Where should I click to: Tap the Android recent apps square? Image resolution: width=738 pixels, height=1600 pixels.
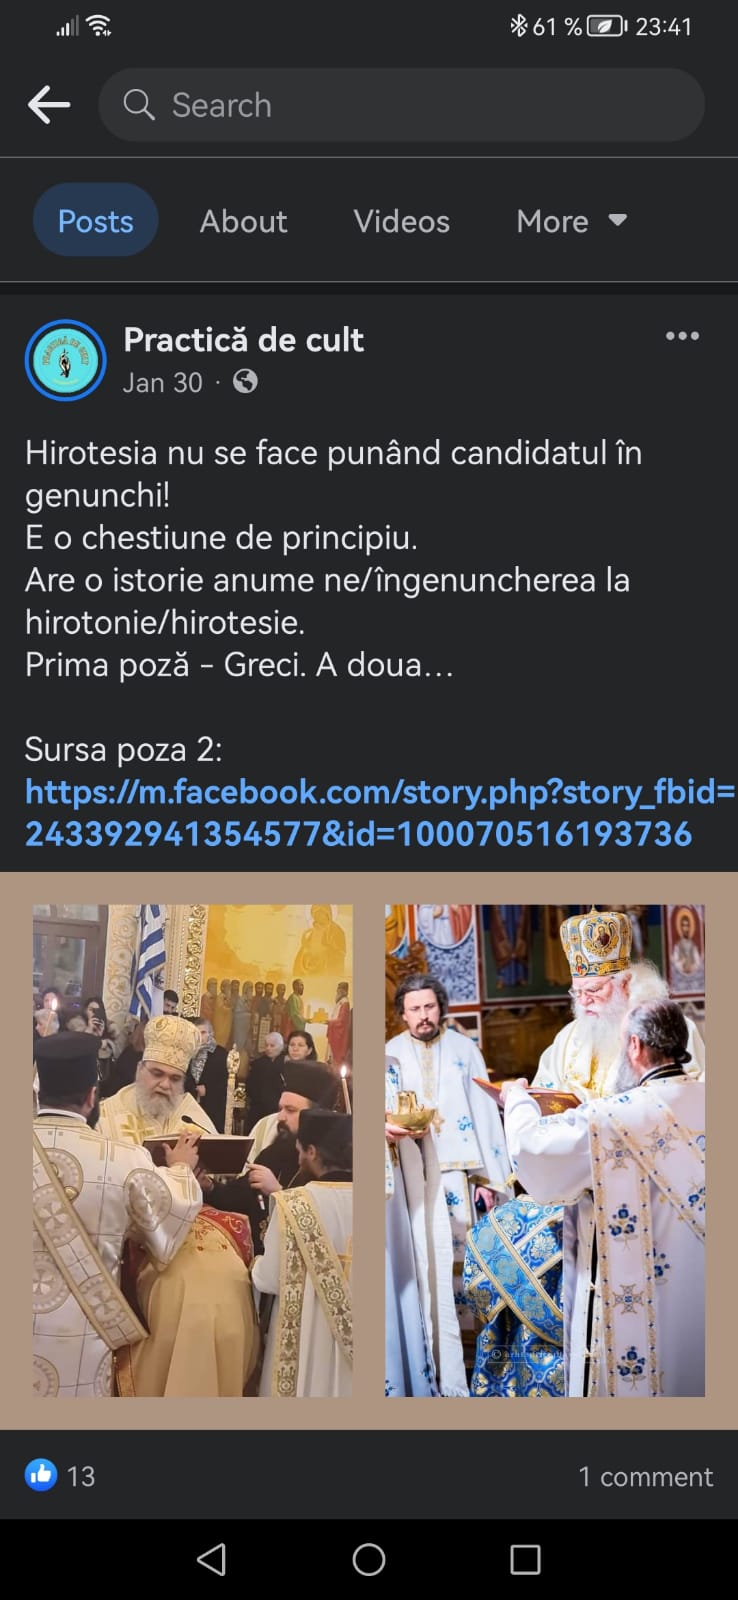click(x=525, y=1559)
